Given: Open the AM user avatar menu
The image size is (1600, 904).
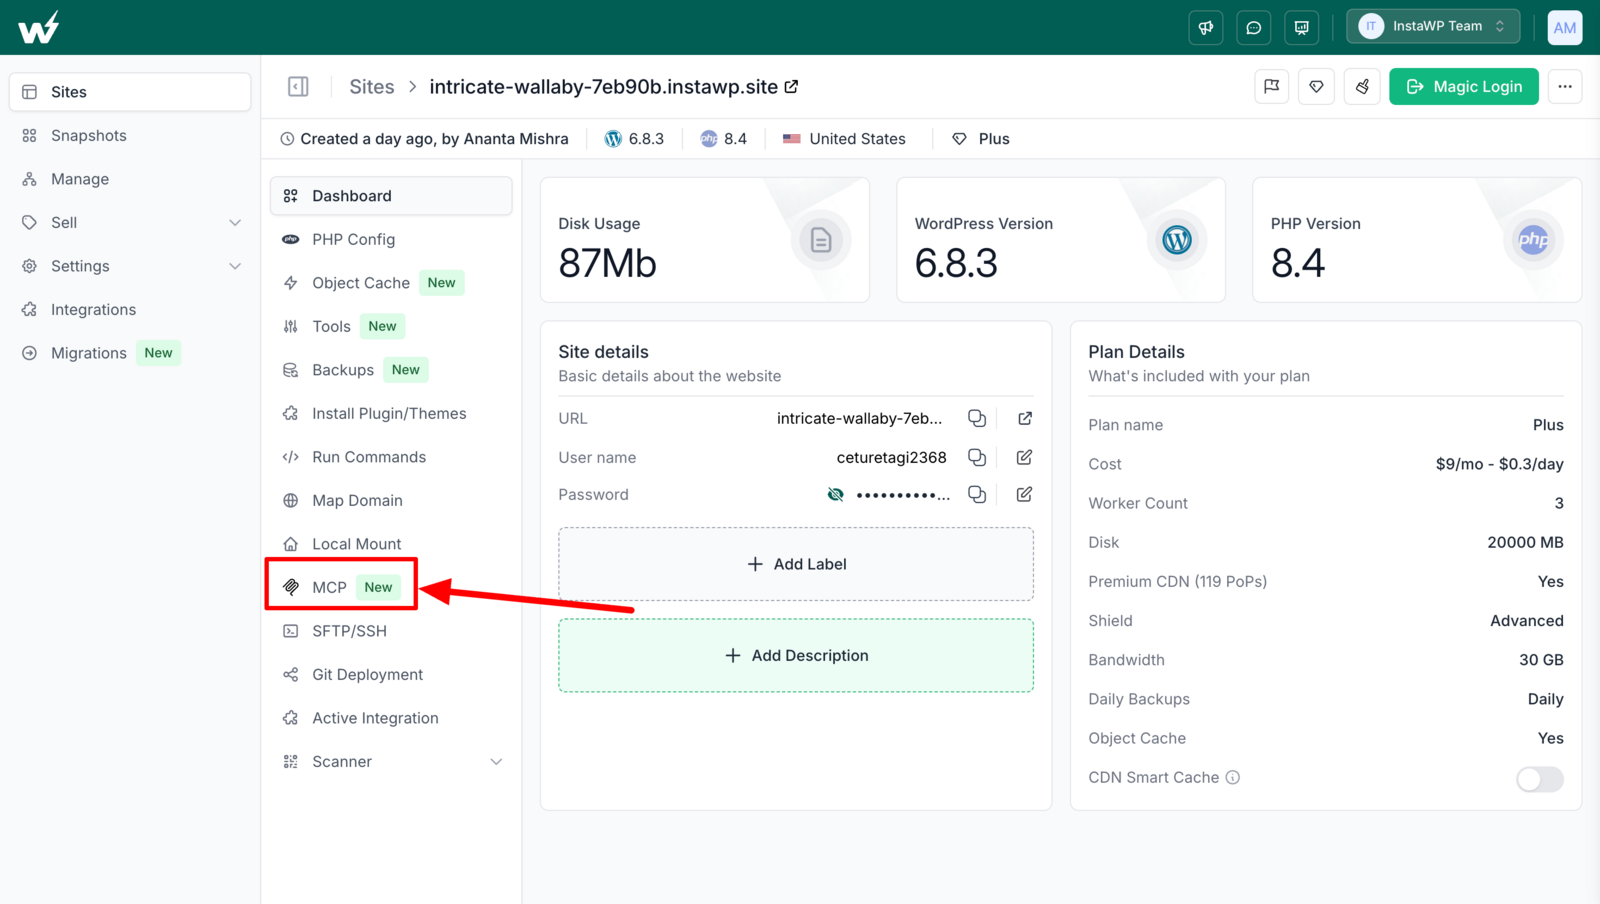Looking at the screenshot, I should pyautogui.click(x=1565, y=28).
